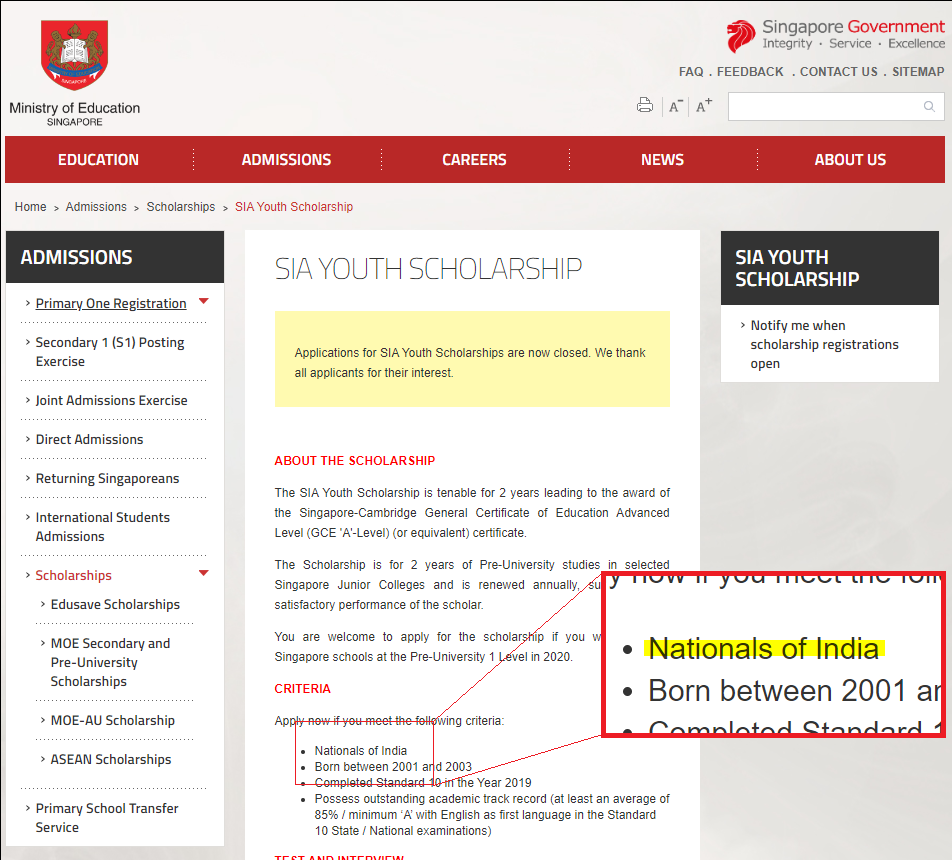Open the FEEDBACK link

[750, 72]
